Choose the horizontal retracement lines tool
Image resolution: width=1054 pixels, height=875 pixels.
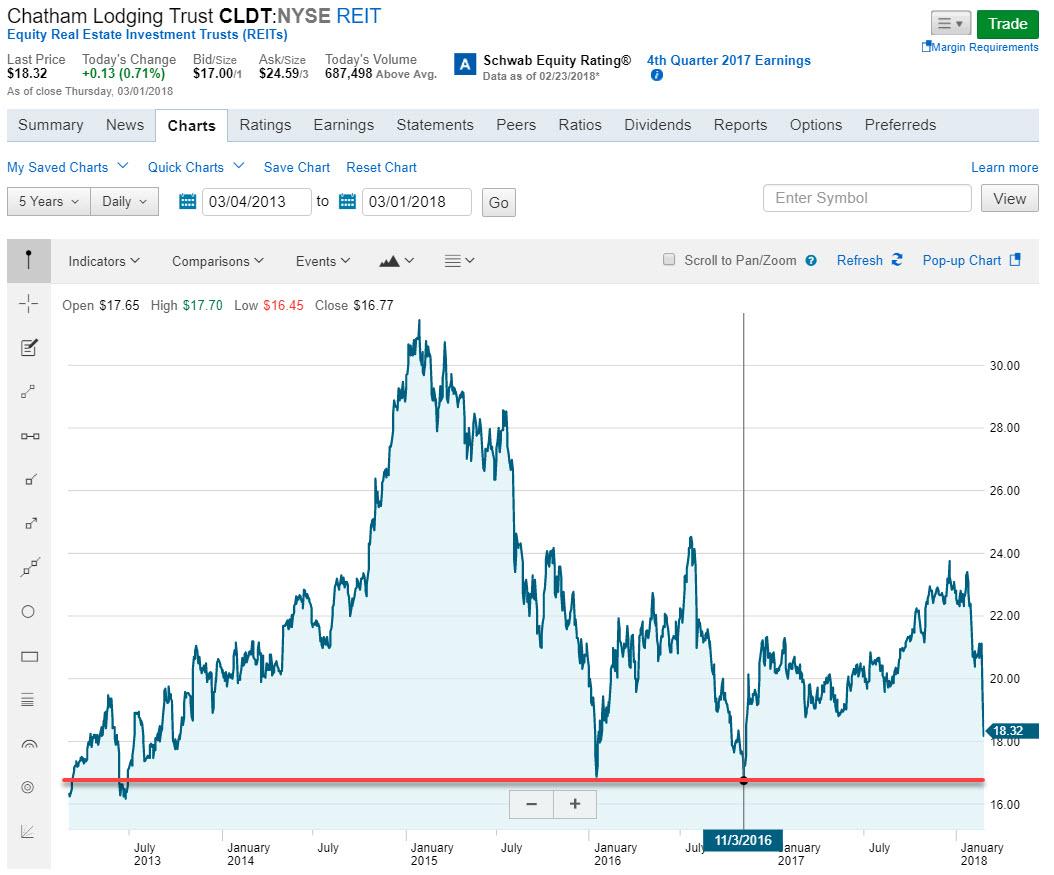tap(28, 700)
